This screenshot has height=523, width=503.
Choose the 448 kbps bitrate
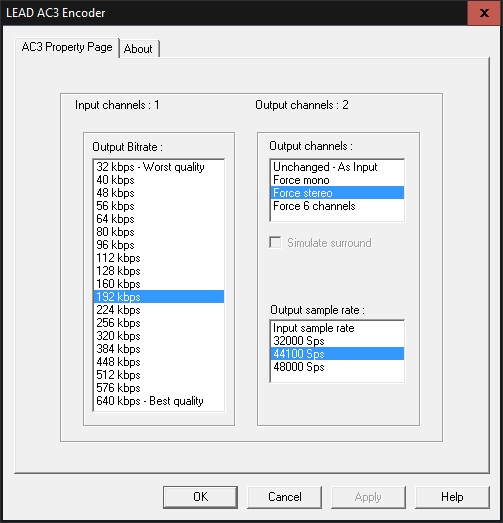159,362
